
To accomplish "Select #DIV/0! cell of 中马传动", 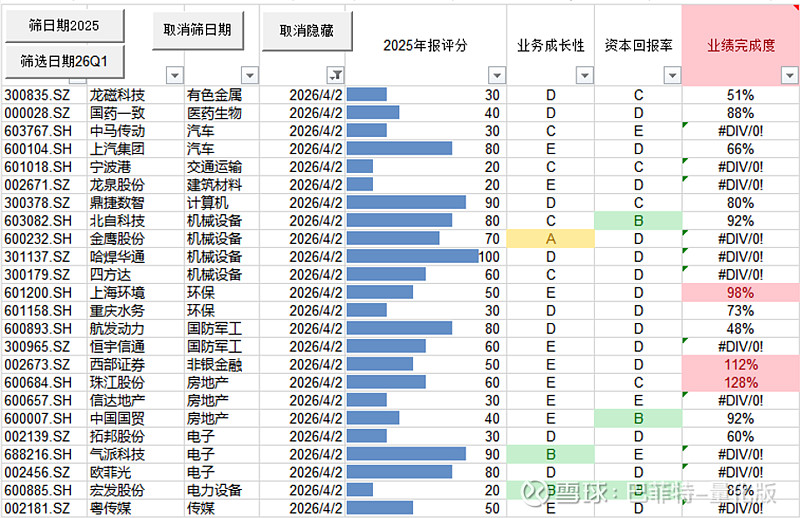I will (x=741, y=131).
